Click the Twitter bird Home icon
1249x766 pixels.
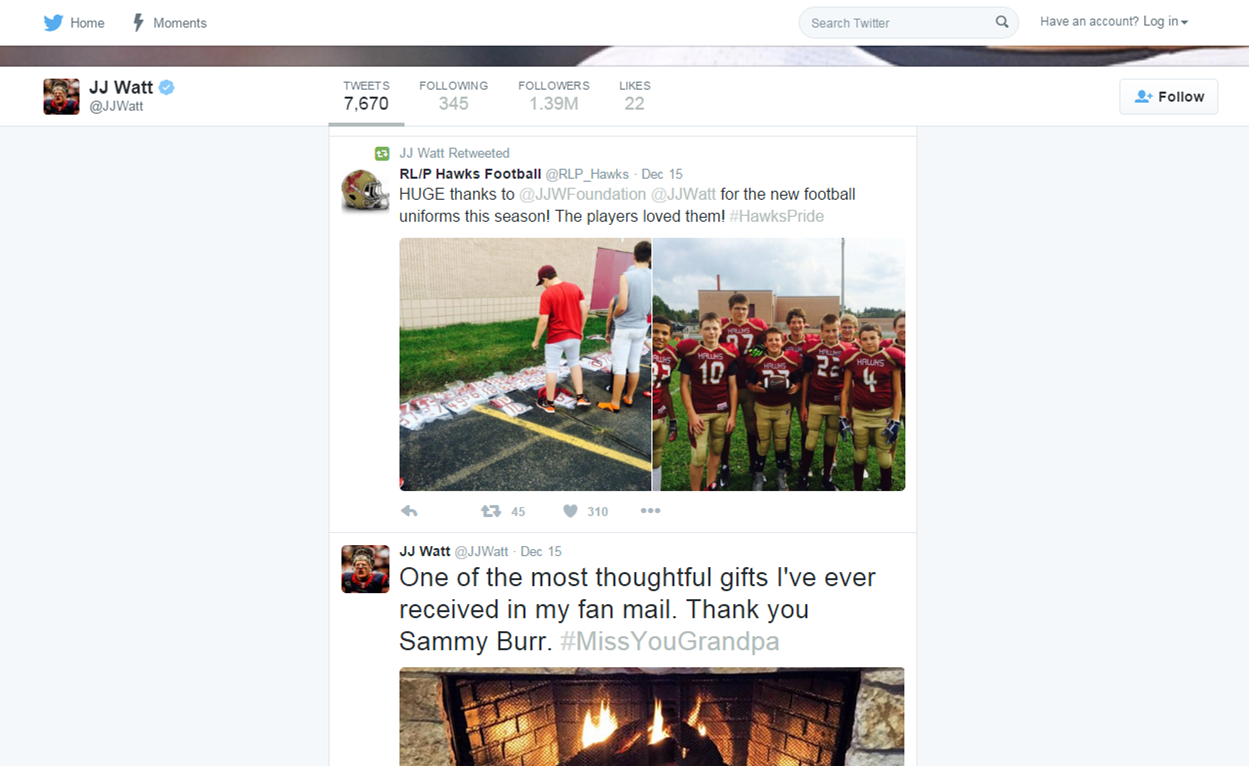[x=53, y=23]
